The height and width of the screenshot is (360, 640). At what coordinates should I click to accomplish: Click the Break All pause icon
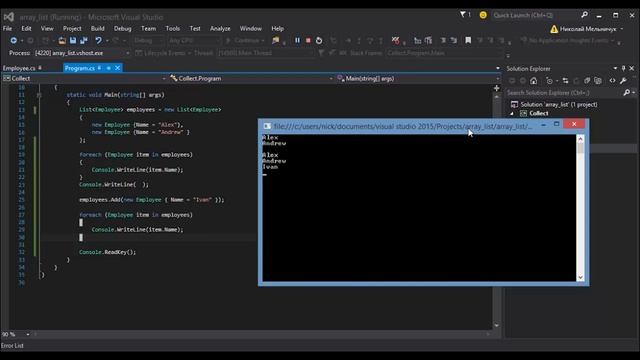coord(297,40)
